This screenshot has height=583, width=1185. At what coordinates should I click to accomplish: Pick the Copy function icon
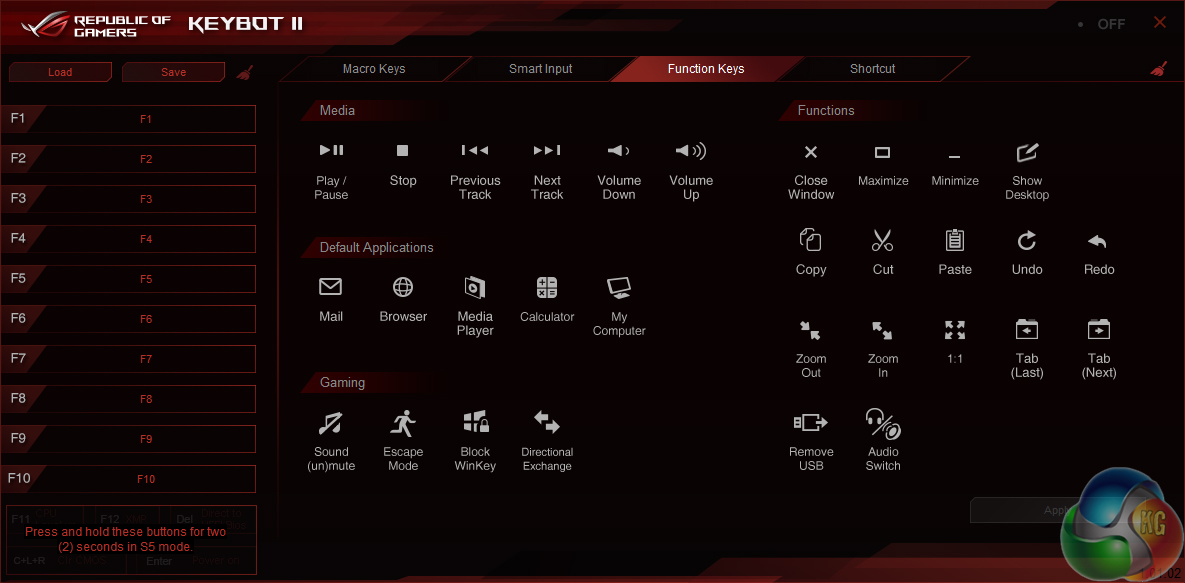pyautogui.click(x=811, y=241)
